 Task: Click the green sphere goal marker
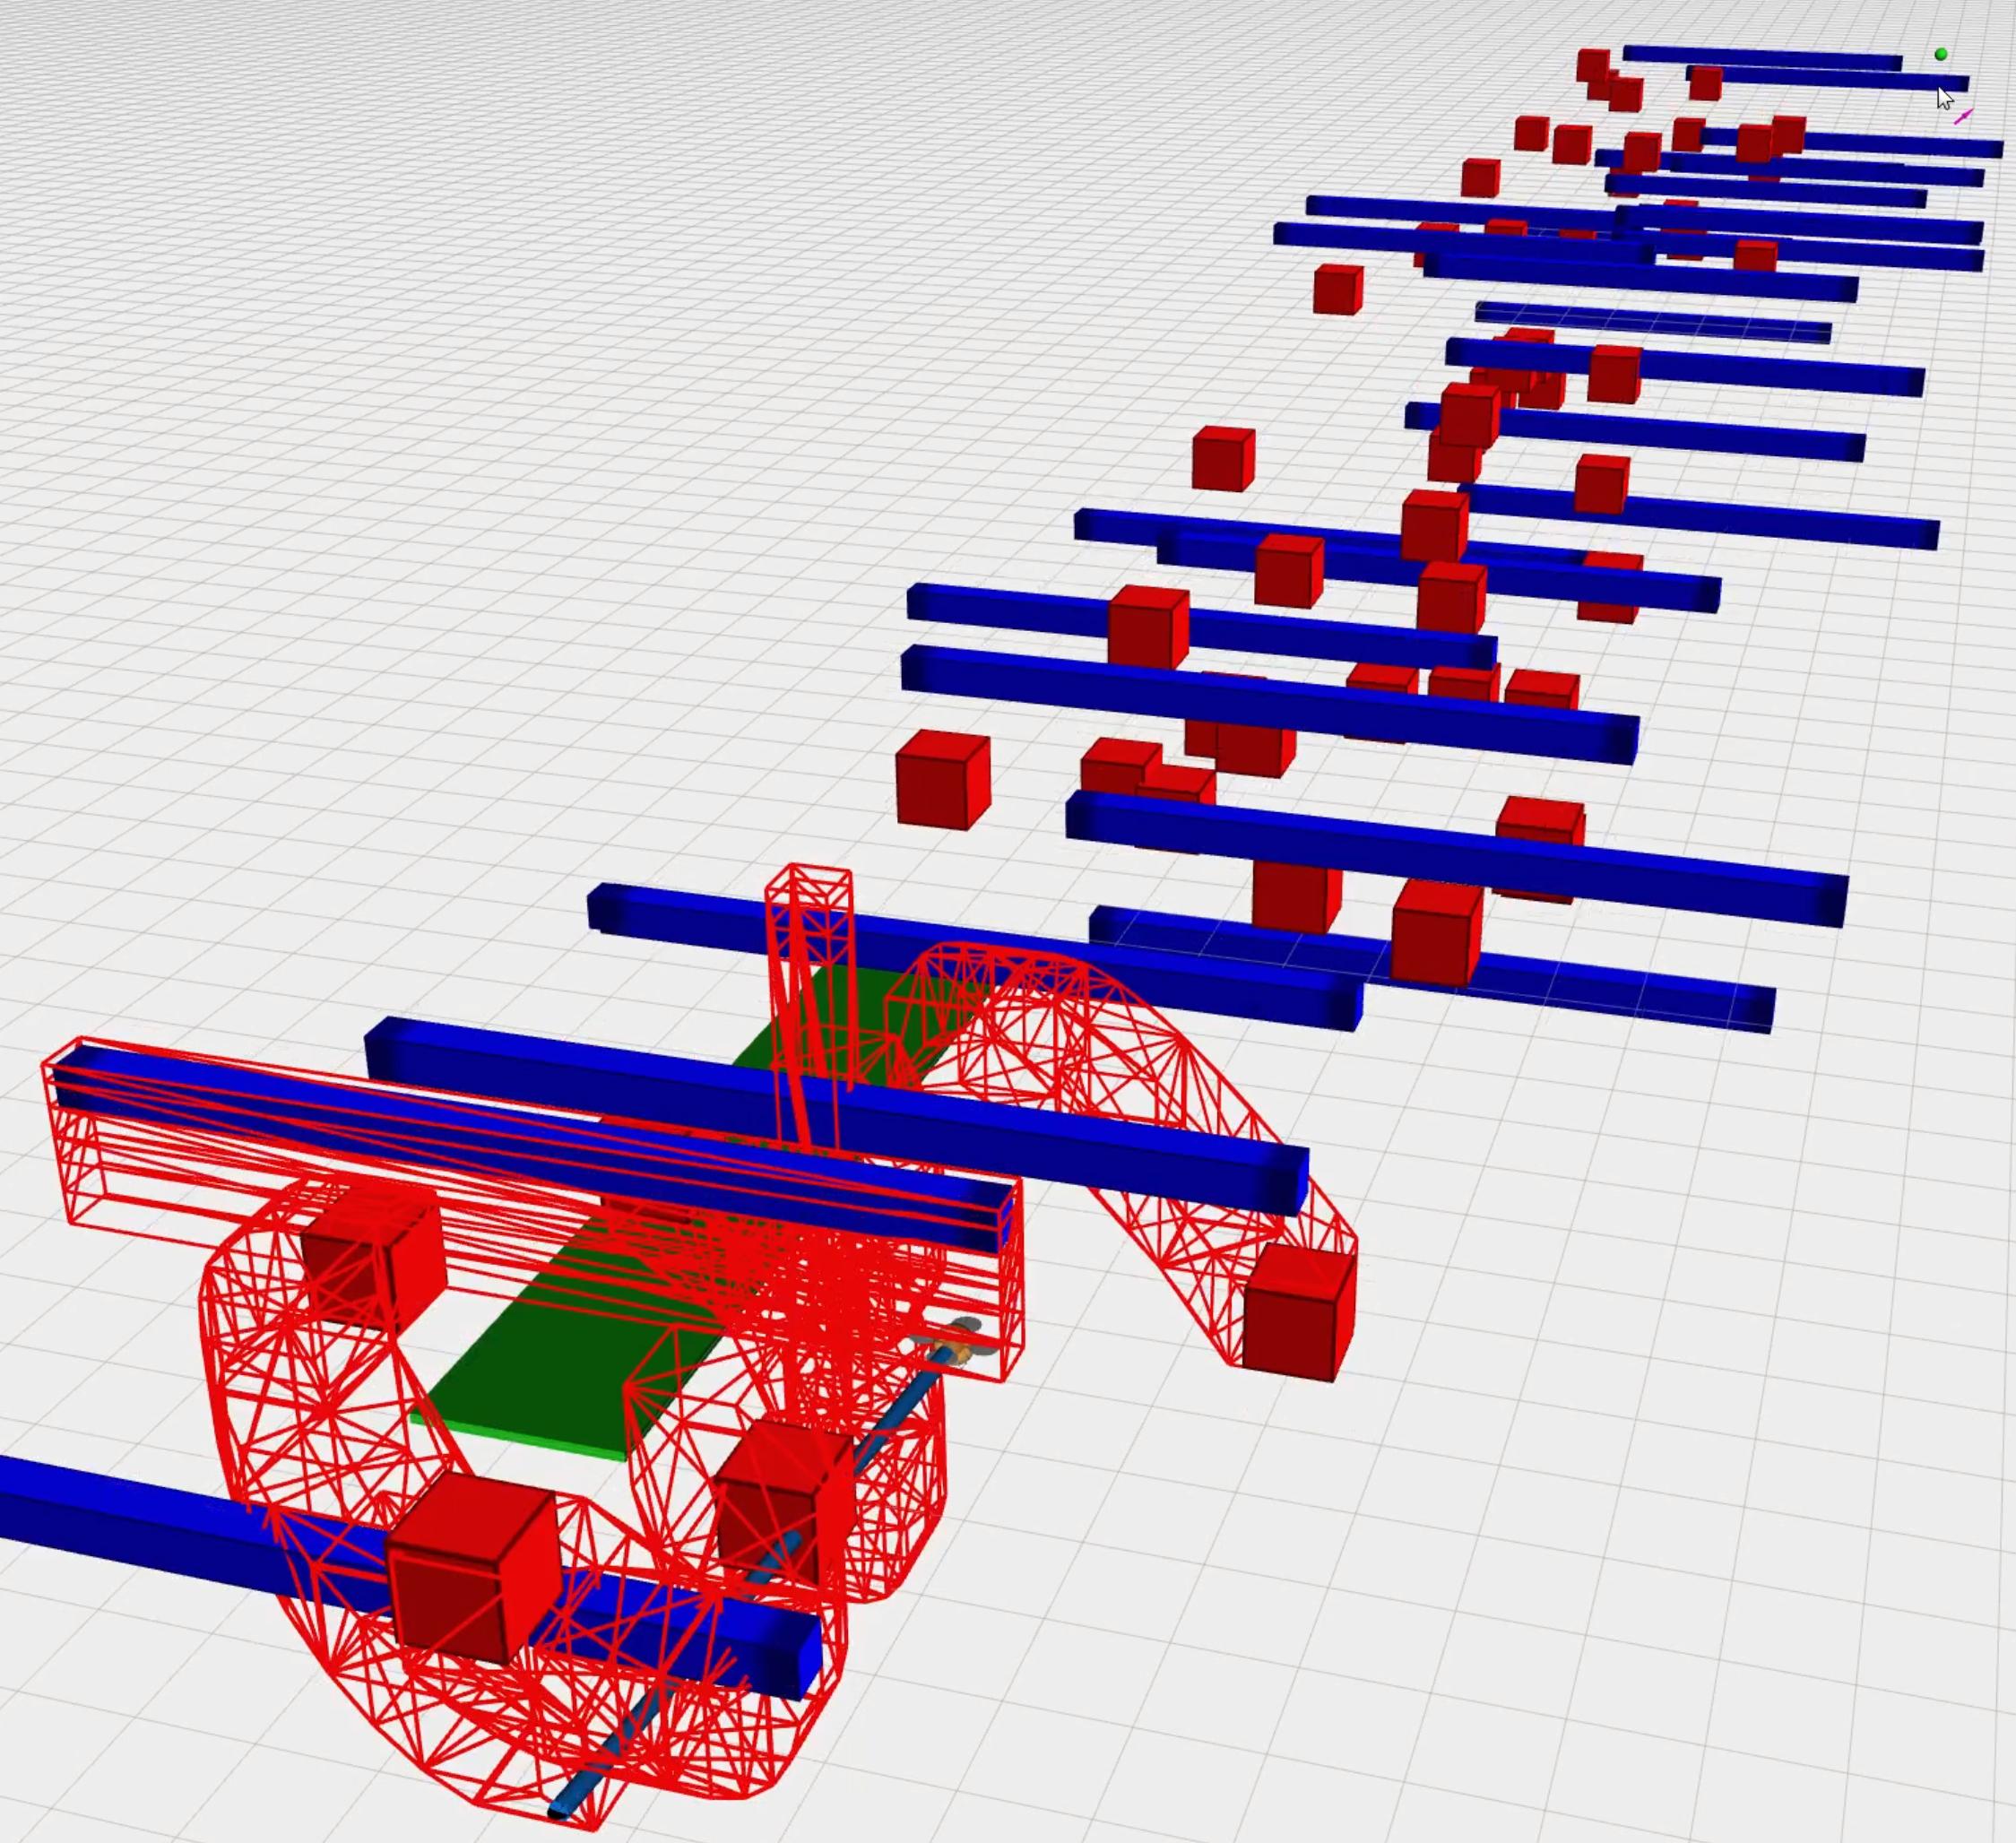click(x=1941, y=55)
